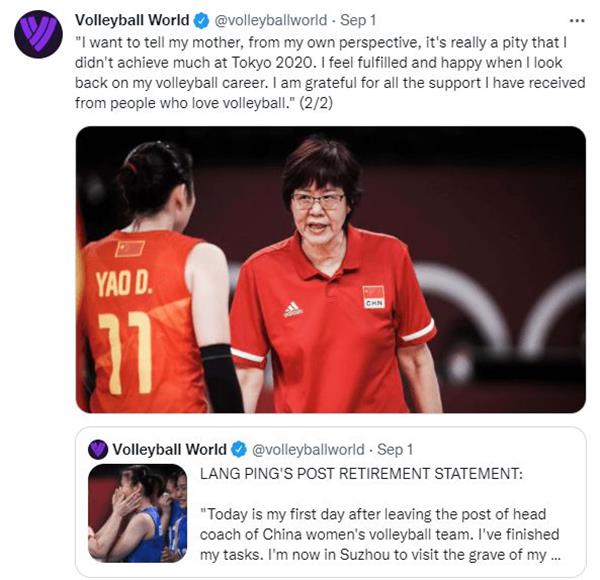Viewport: 600px width, 580px height.
Task: Click the main tweet text about Tokyo 2020
Action: point(330,73)
